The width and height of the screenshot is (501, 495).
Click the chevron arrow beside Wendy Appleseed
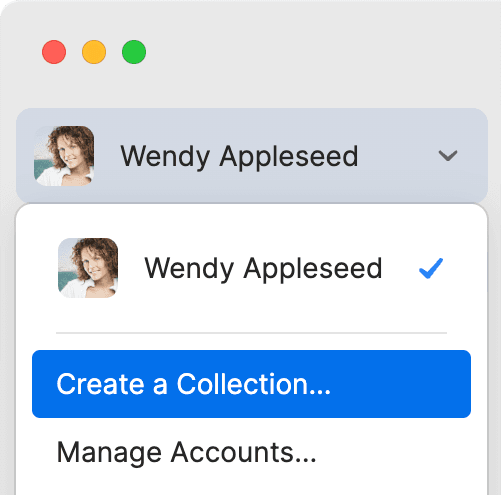(448, 156)
